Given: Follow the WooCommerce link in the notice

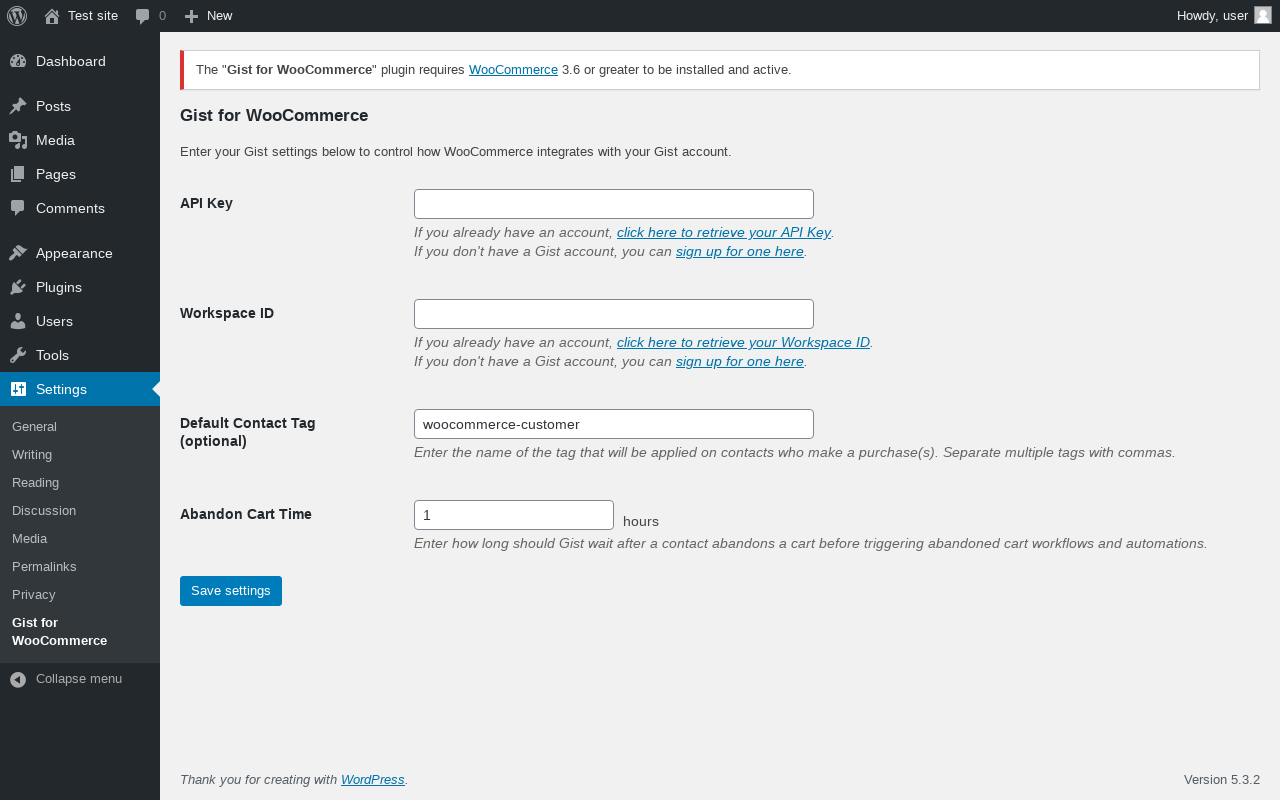Looking at the screenshot, I should tap(513, 70).
